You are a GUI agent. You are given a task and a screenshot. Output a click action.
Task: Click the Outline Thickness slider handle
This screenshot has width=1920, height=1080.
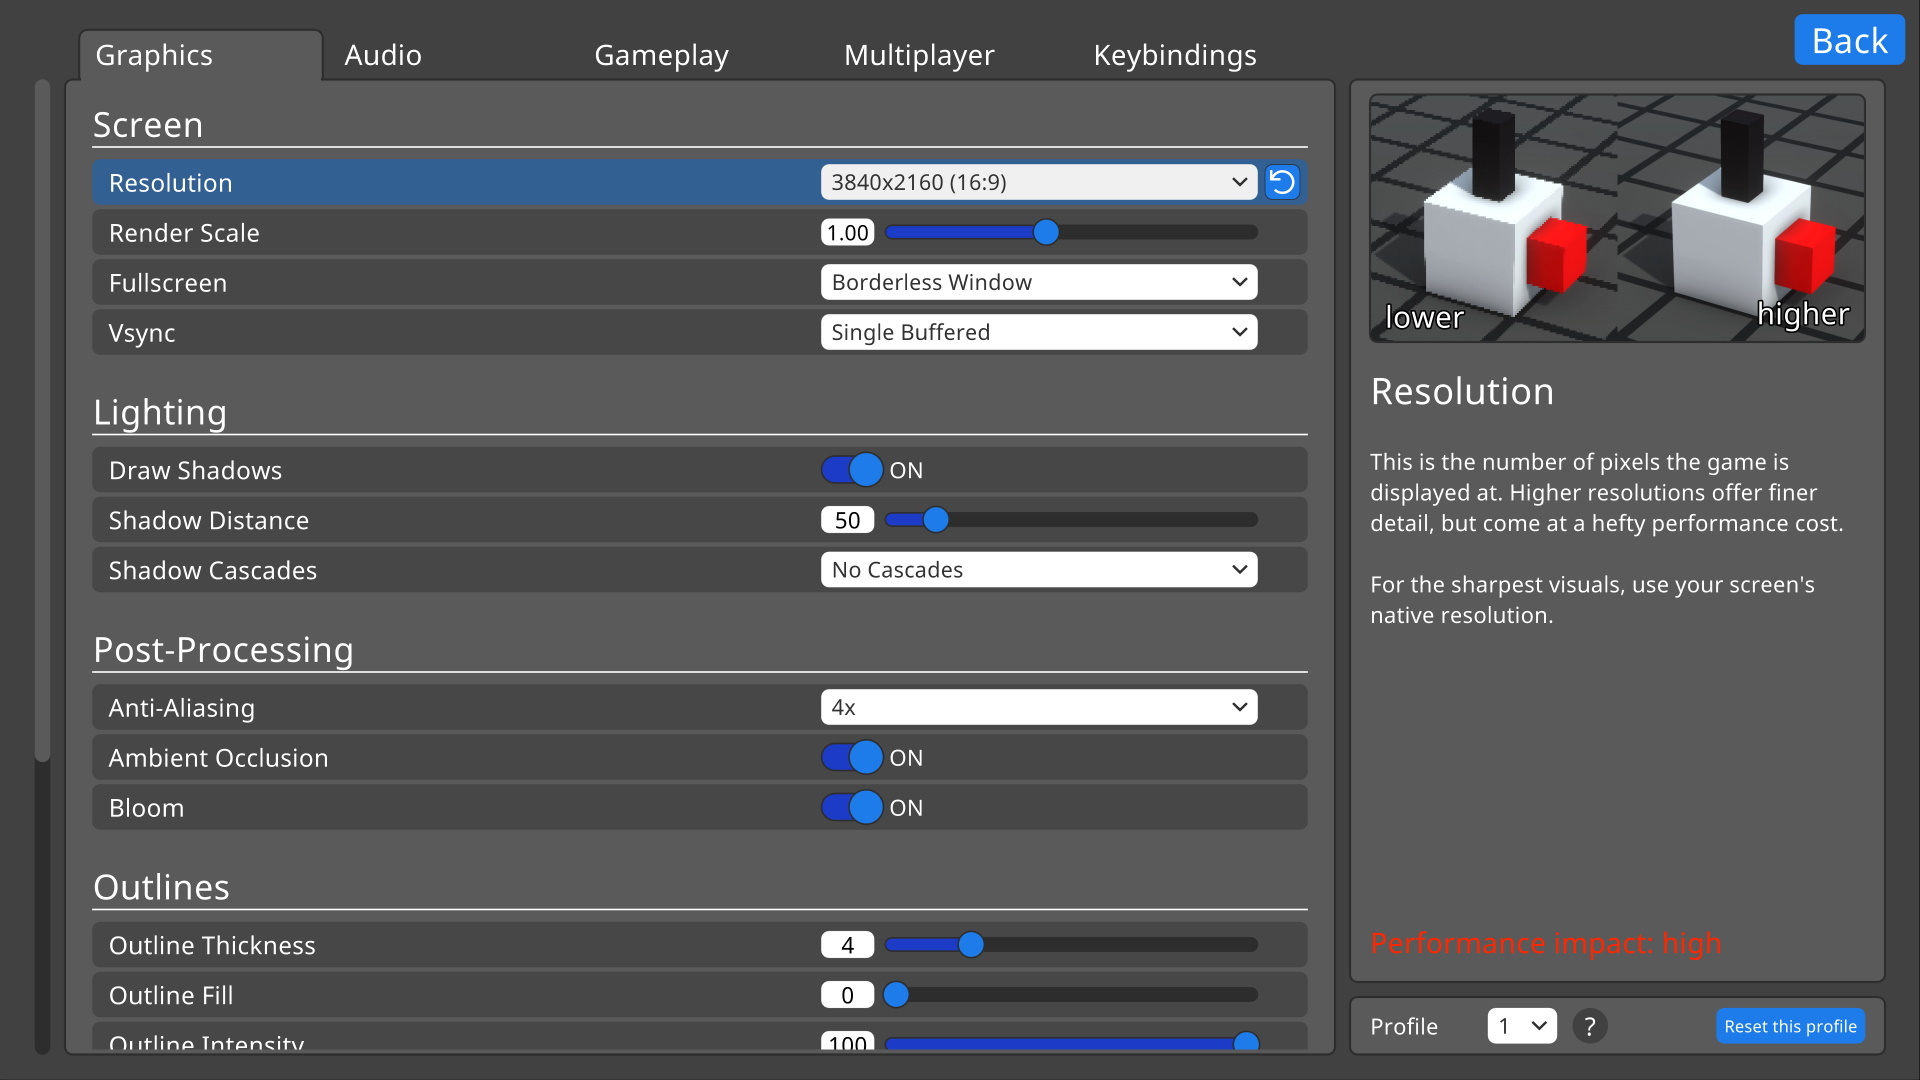(x=971, y=945)
